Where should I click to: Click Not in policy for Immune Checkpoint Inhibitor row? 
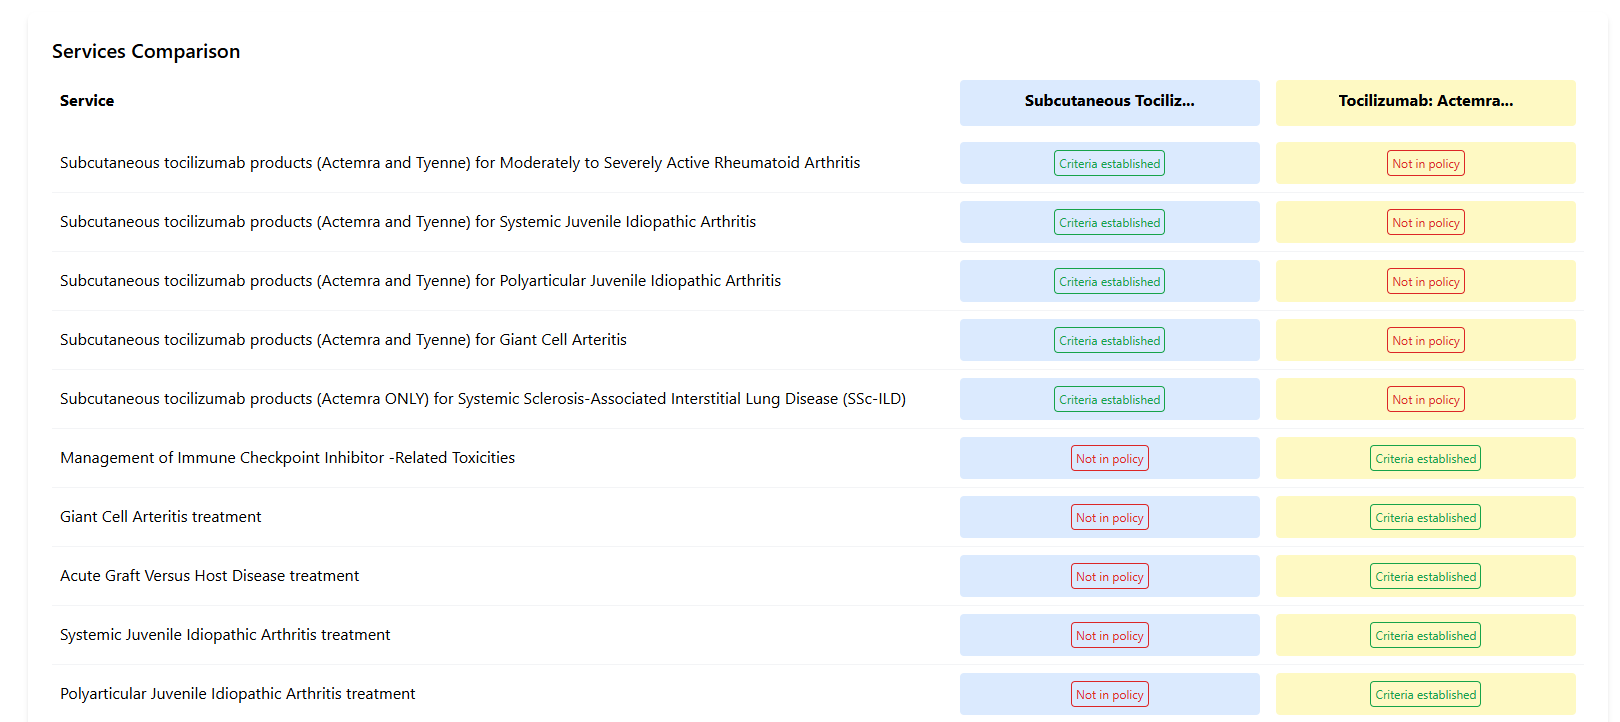1109,459
